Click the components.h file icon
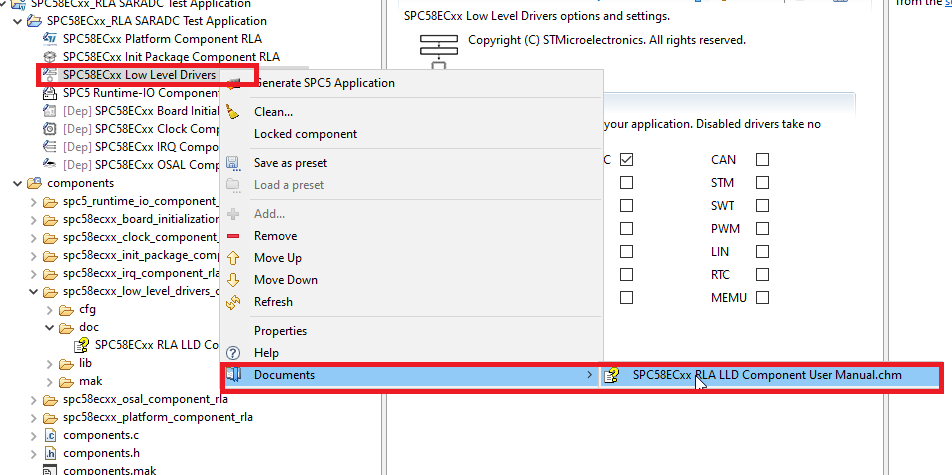This screenshot has height=475, width=952. click(x=50, y=453)
